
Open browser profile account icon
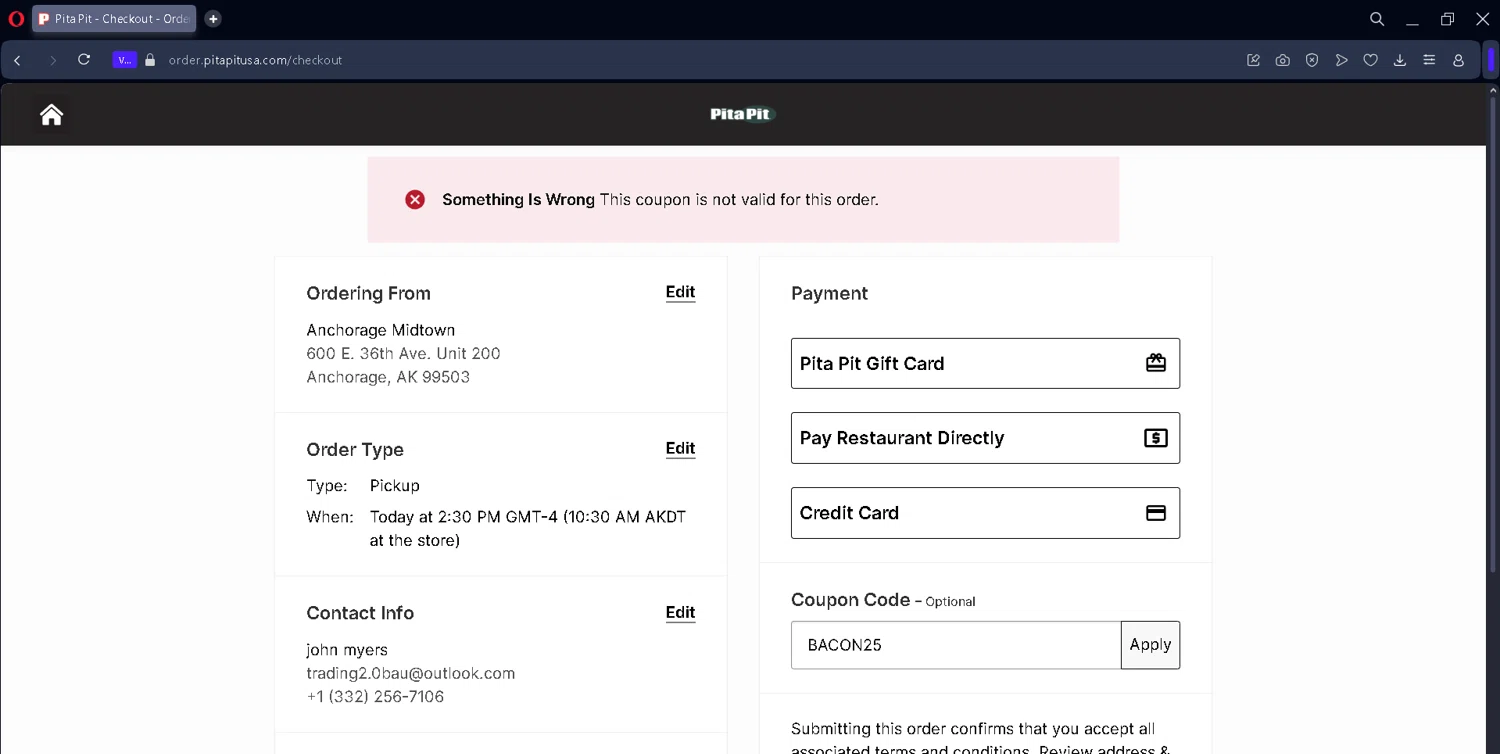(x=1459, y=60)
